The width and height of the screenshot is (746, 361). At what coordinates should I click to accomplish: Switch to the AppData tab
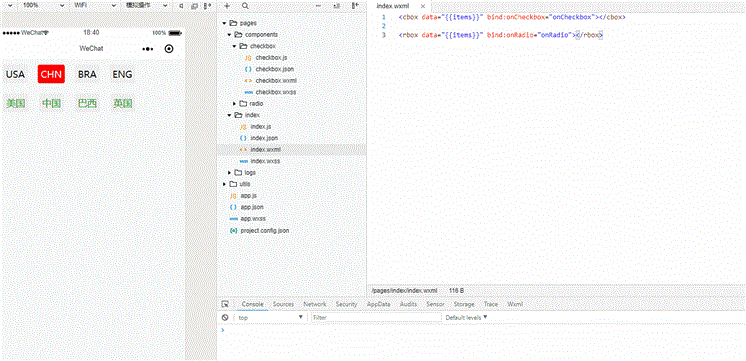pyautogui.click(x=379, y=304)
